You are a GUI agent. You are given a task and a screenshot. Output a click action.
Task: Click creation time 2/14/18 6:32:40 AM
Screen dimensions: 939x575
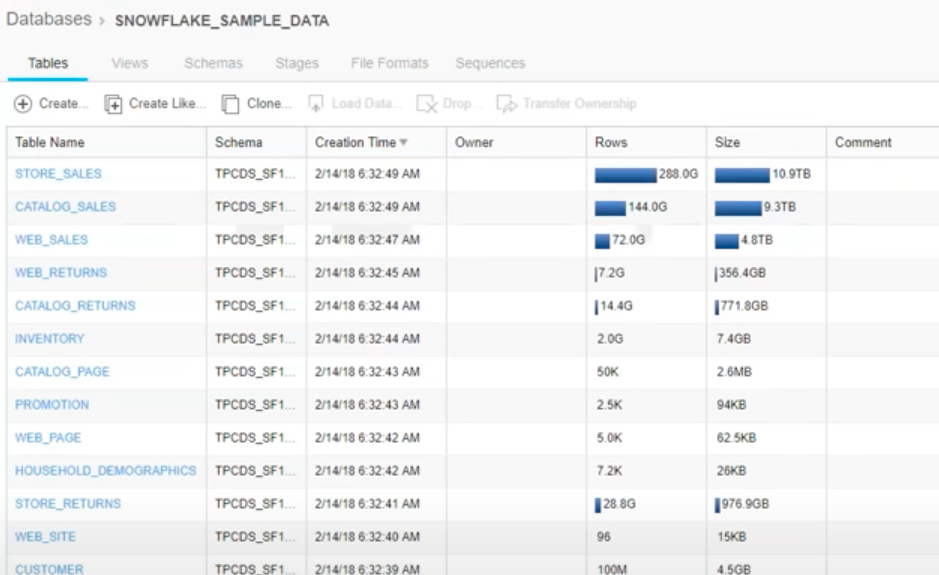(x=367, y=536)
